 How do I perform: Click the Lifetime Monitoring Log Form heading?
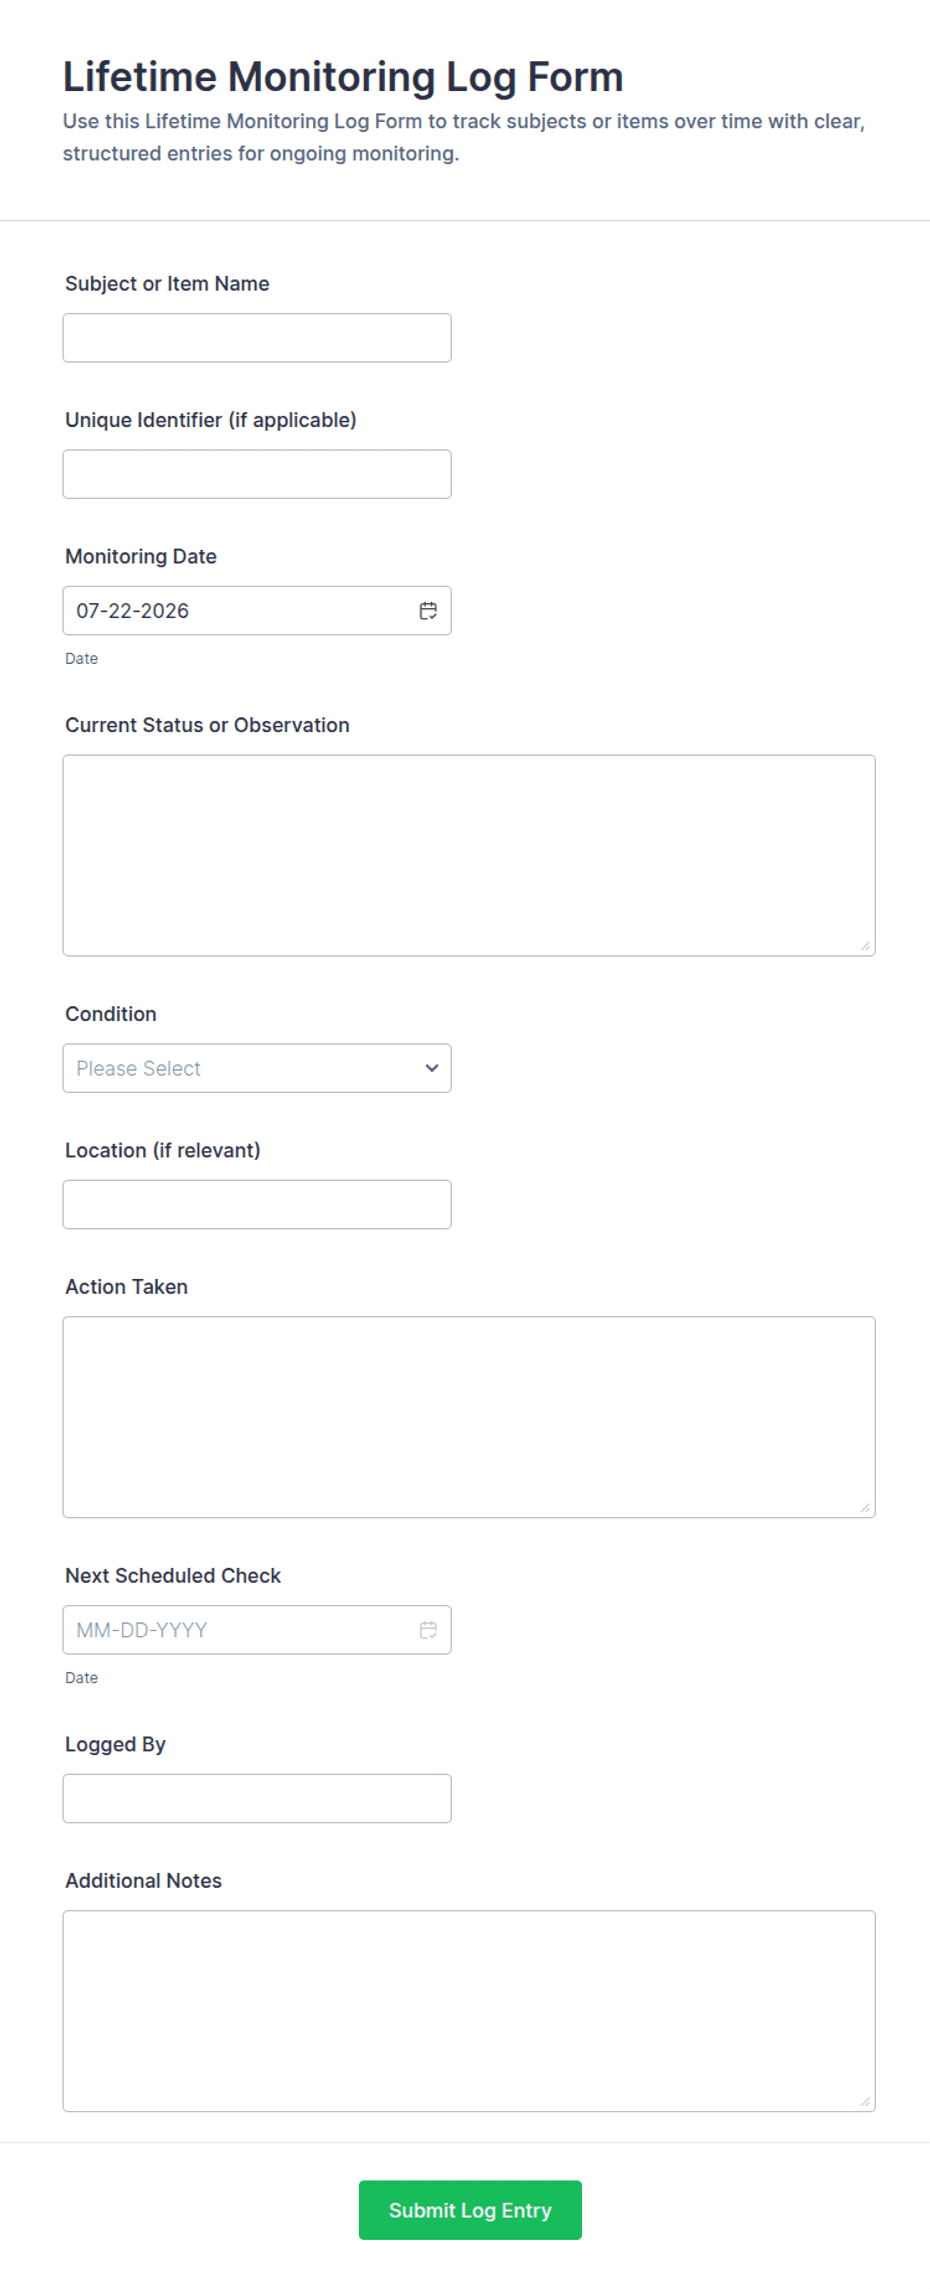coord(343,77)
